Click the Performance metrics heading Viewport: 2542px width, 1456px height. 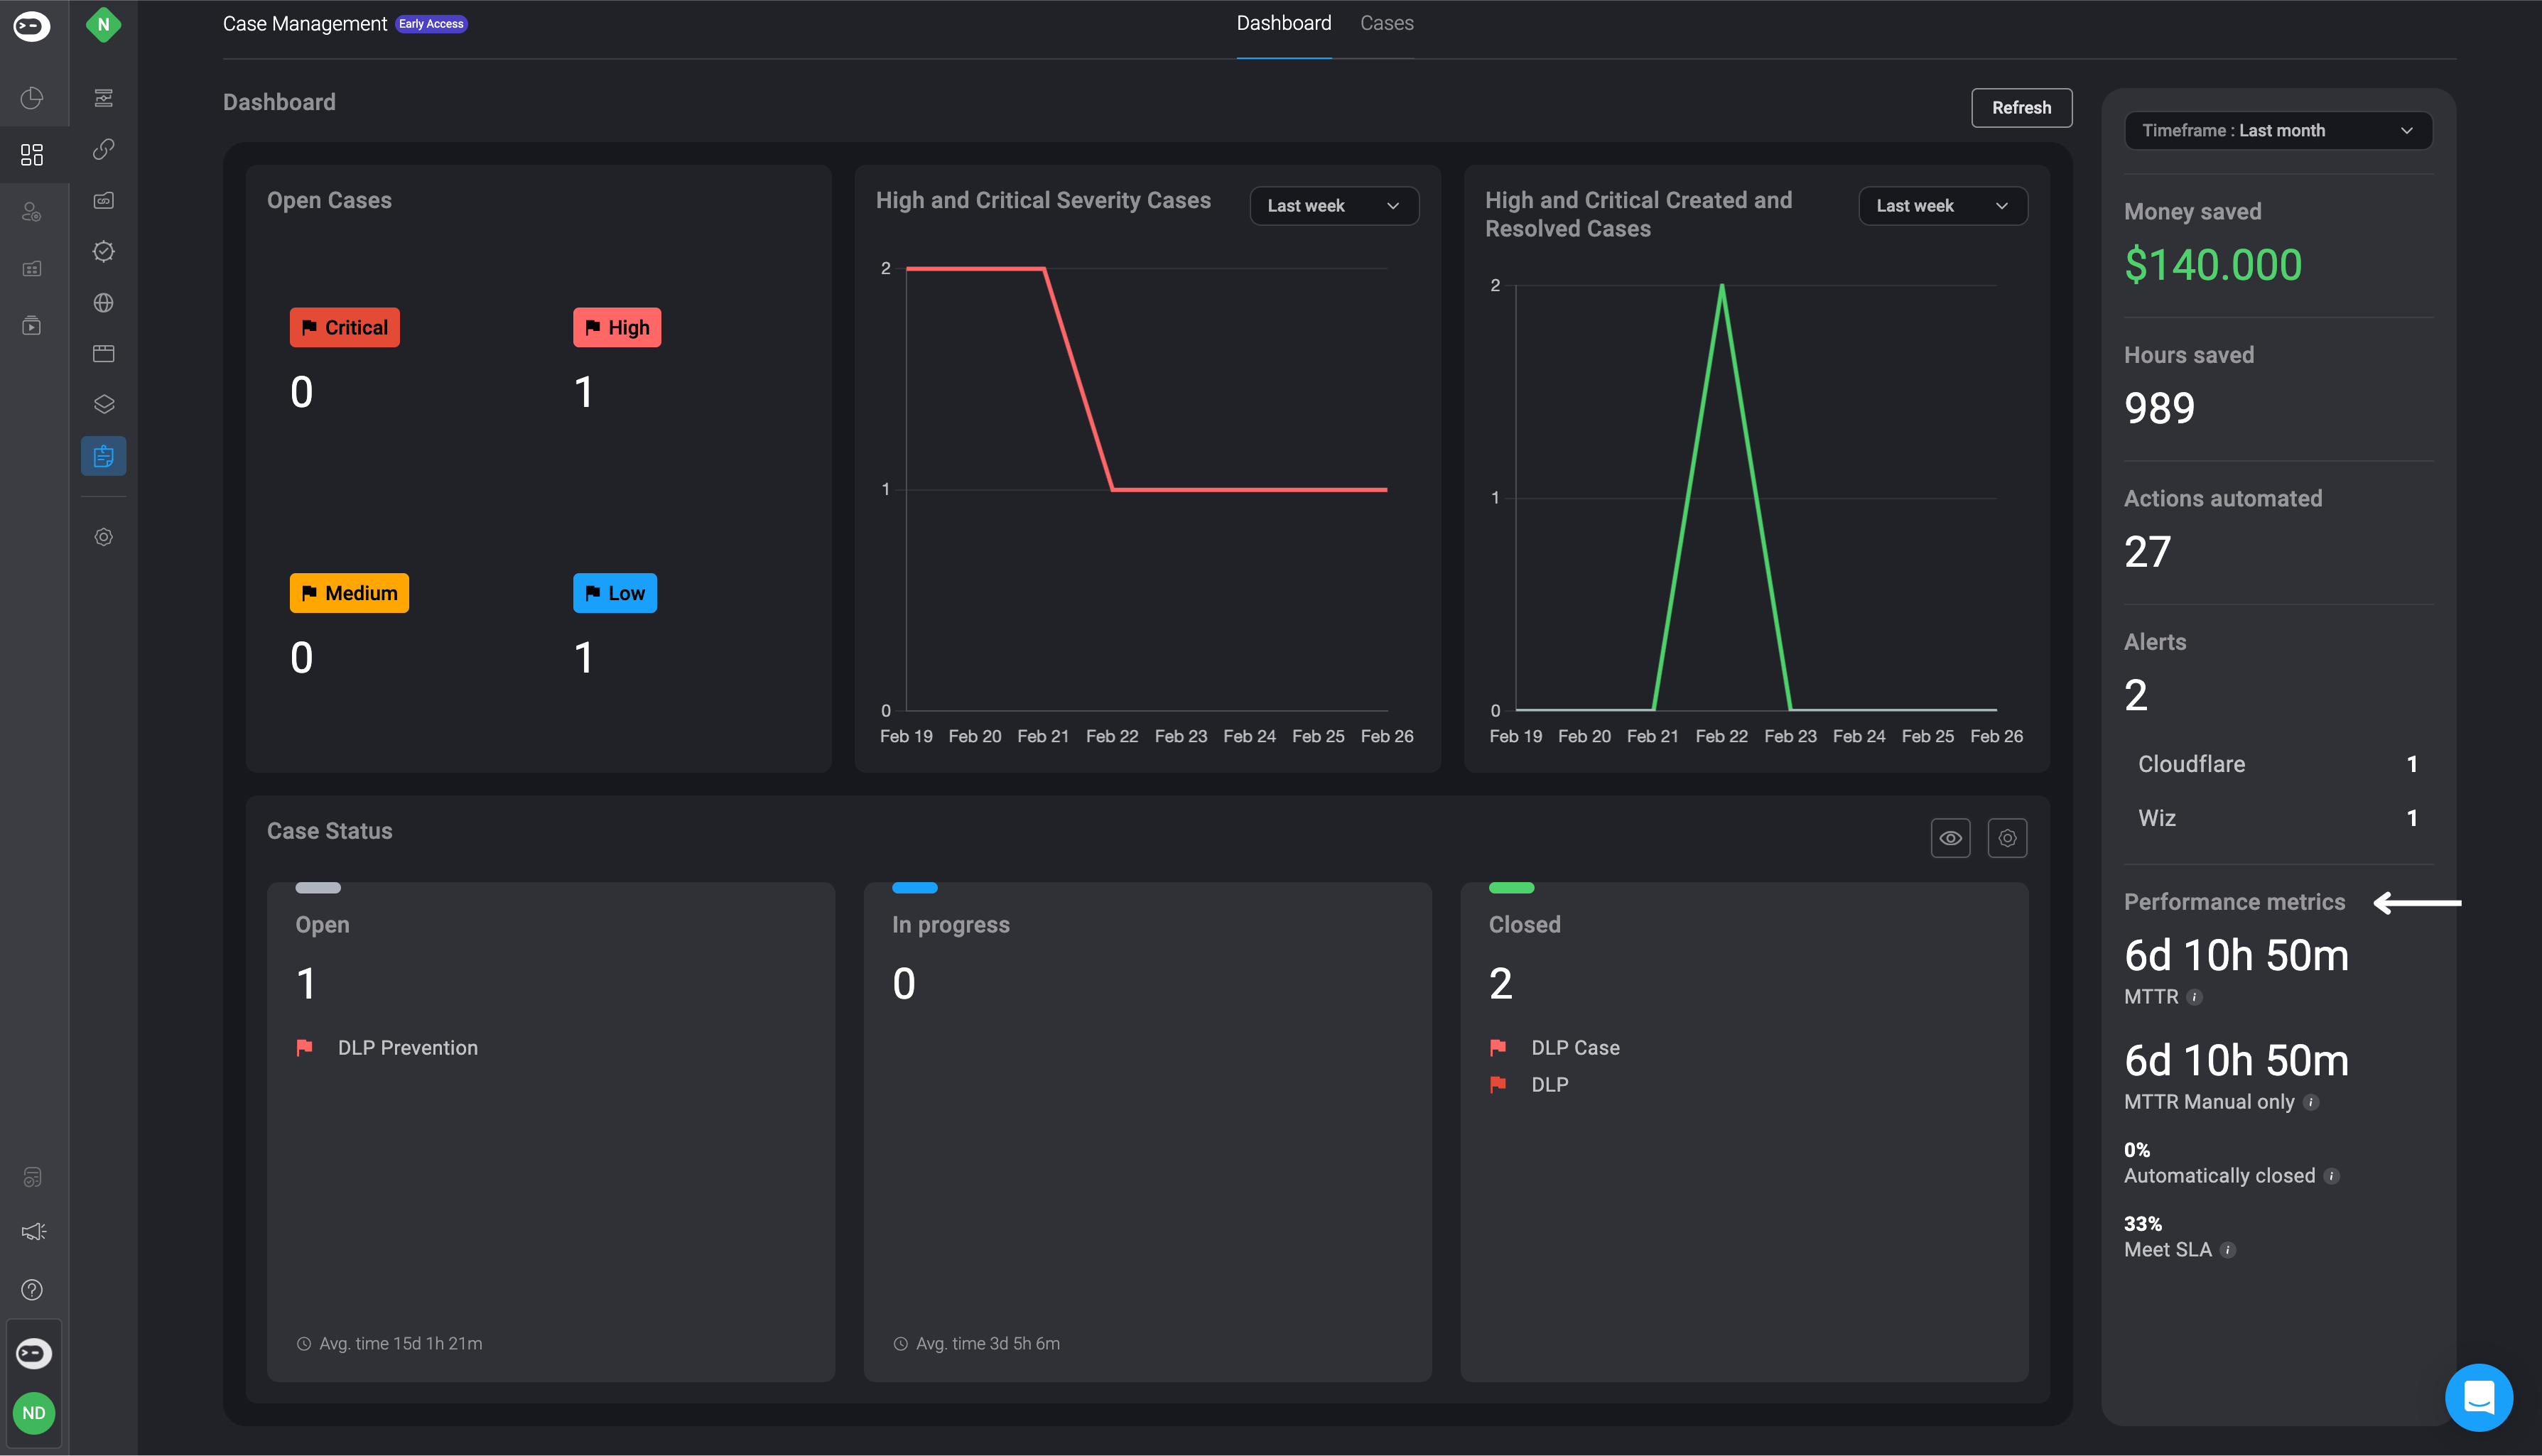pos(2234,902)
